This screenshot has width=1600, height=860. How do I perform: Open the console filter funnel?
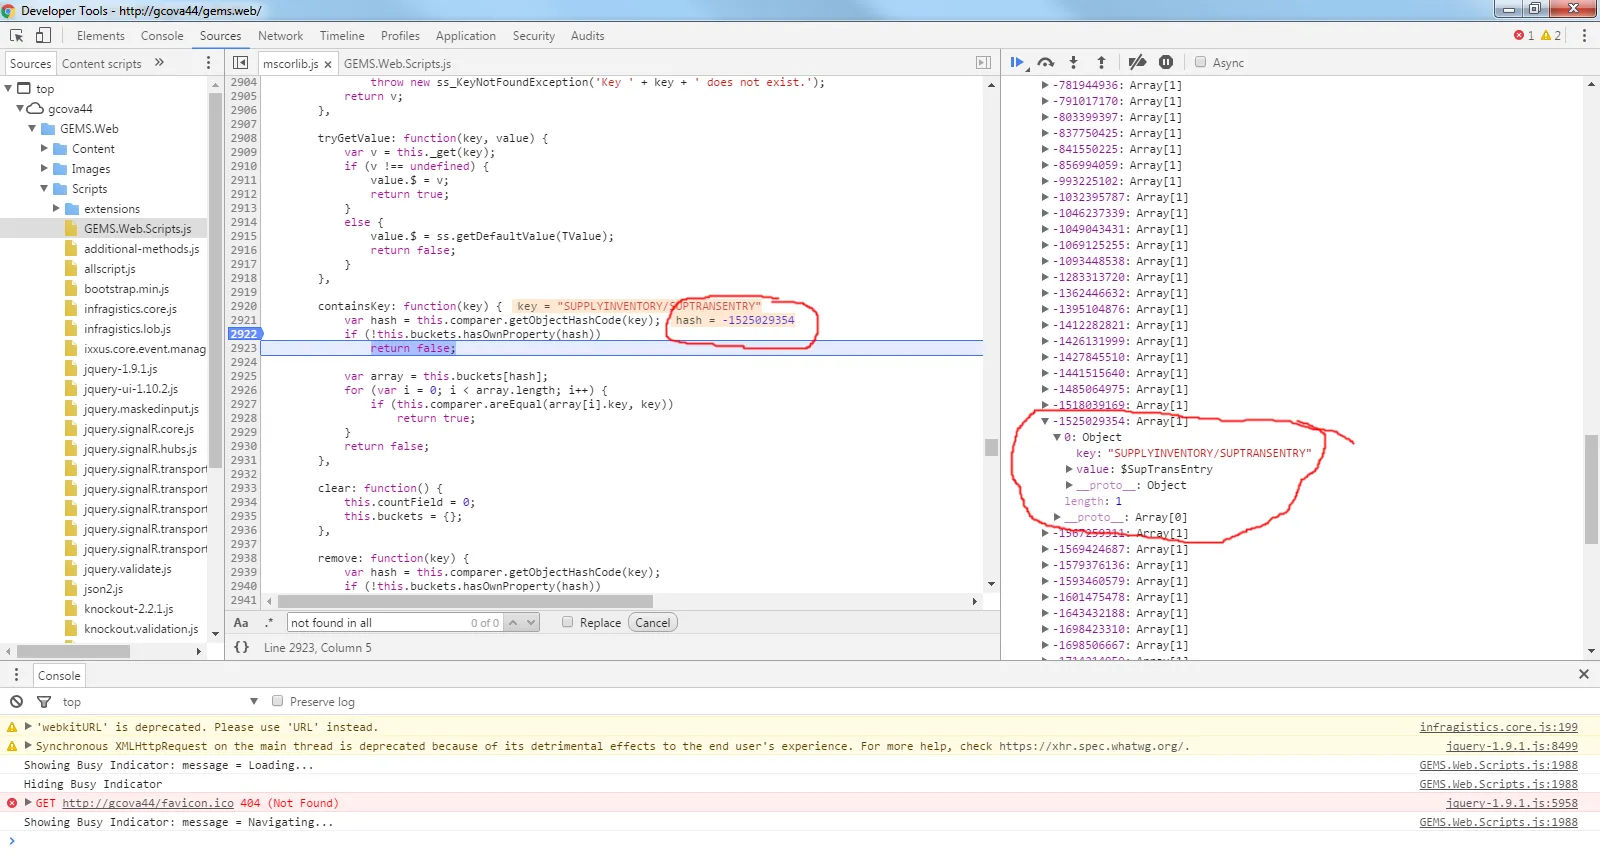pos(44,702)
